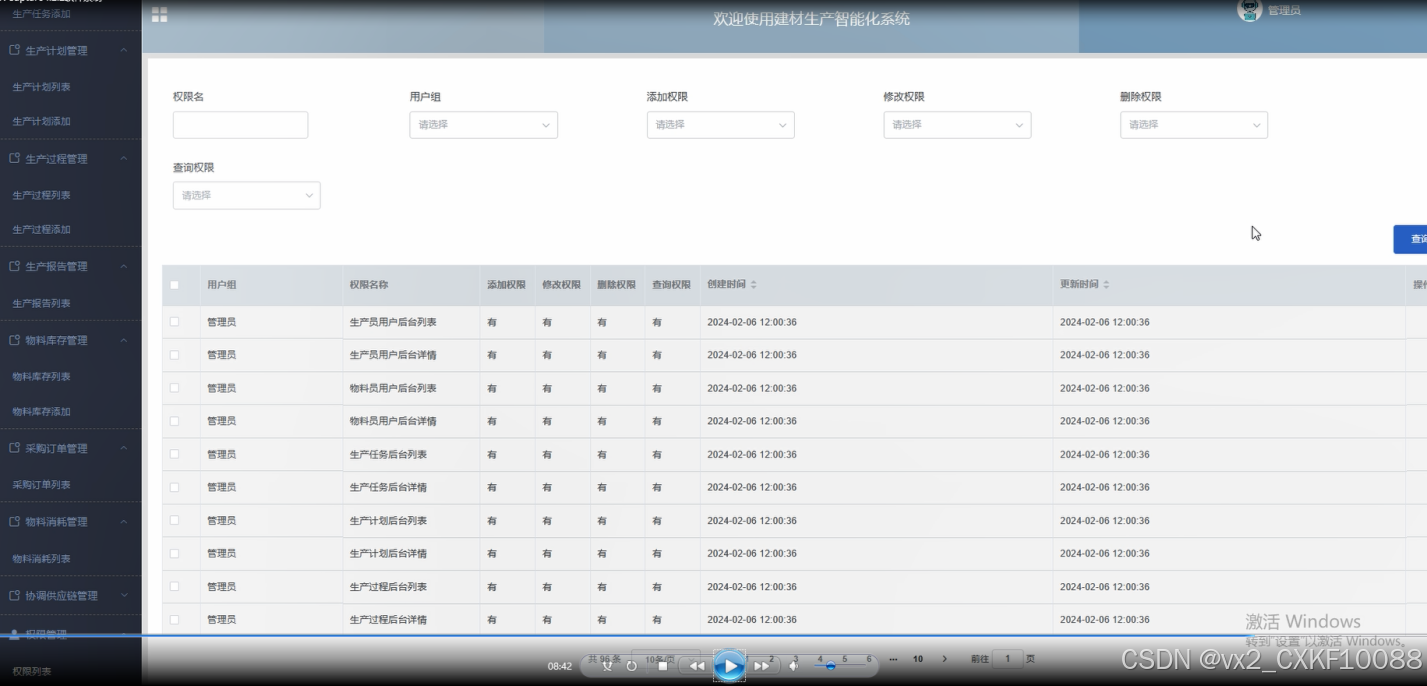
Task: Click the next page arrow in pagination
Action: click(x=944, y=659)
